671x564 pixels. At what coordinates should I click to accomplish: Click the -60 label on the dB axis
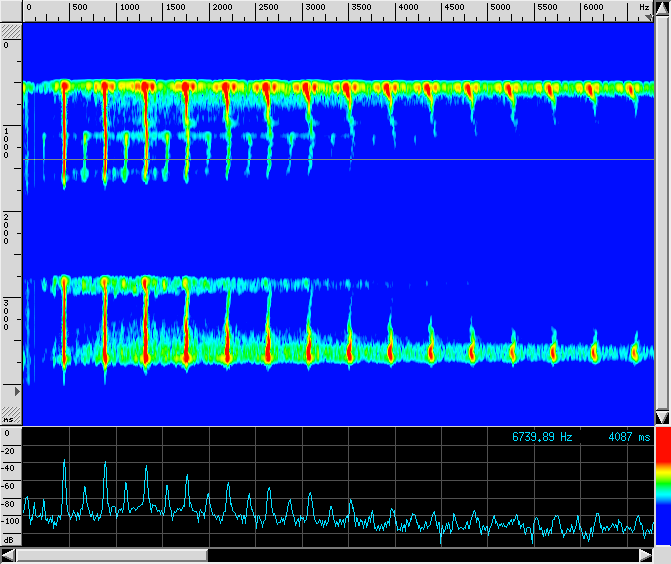pyautogui.click(x=11, y=485)
